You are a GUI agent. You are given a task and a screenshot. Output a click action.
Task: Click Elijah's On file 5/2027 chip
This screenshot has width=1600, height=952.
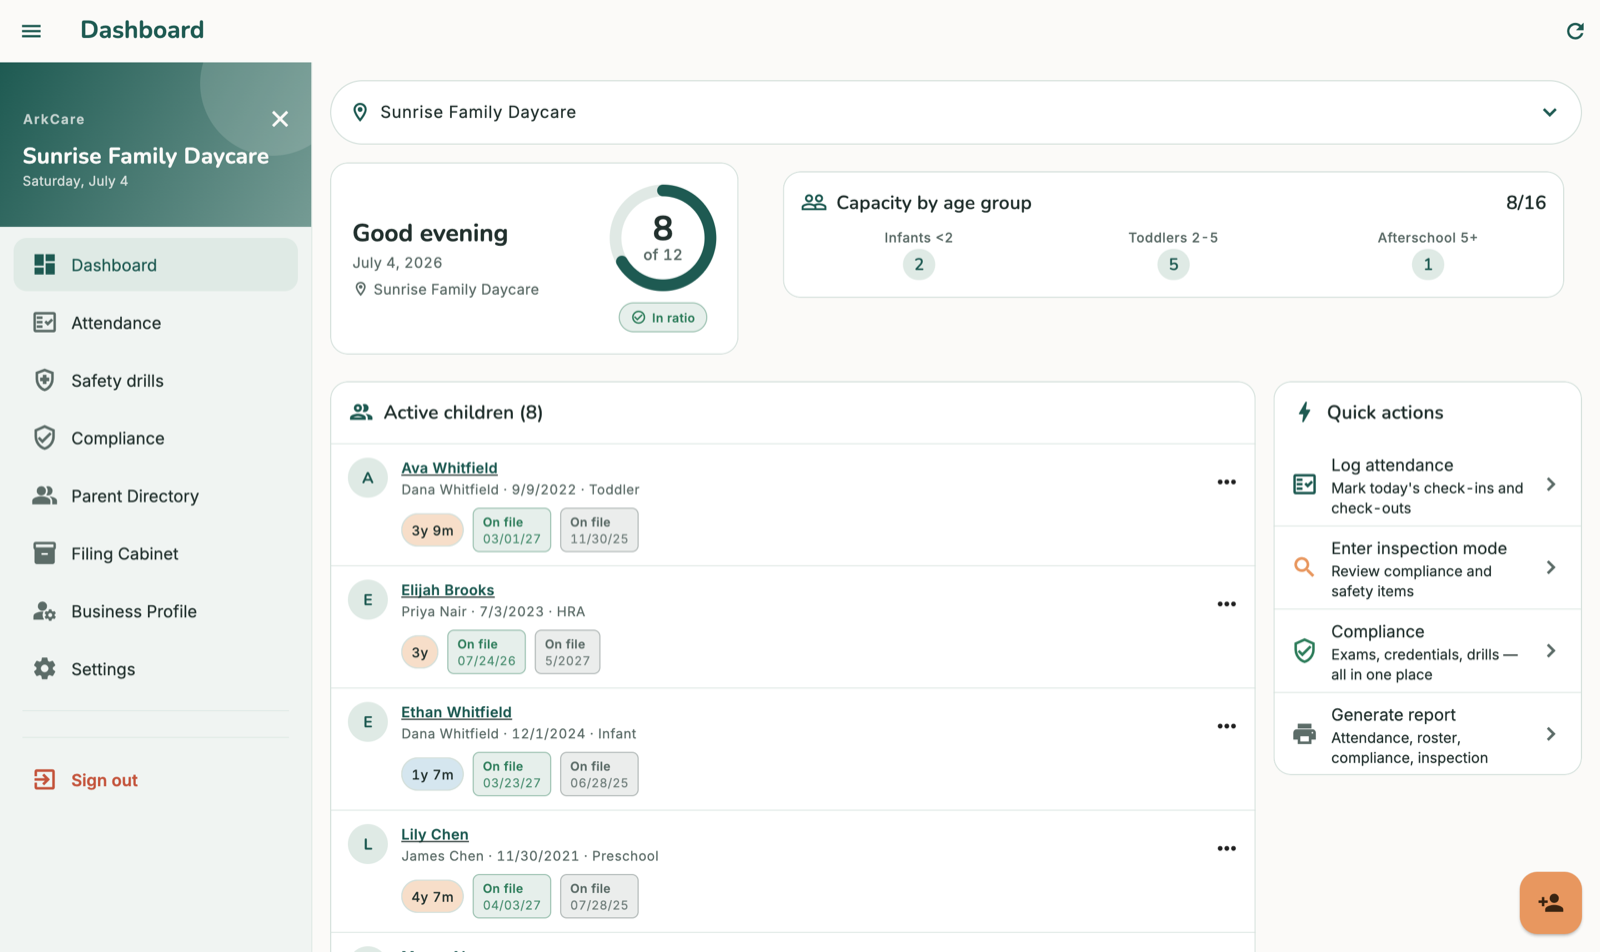[567, 652]
